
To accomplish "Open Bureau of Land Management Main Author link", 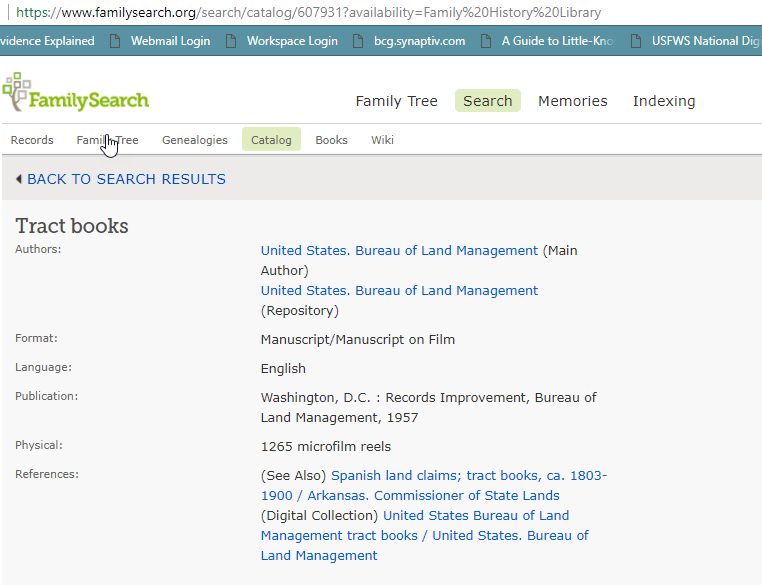I will 399,251.
